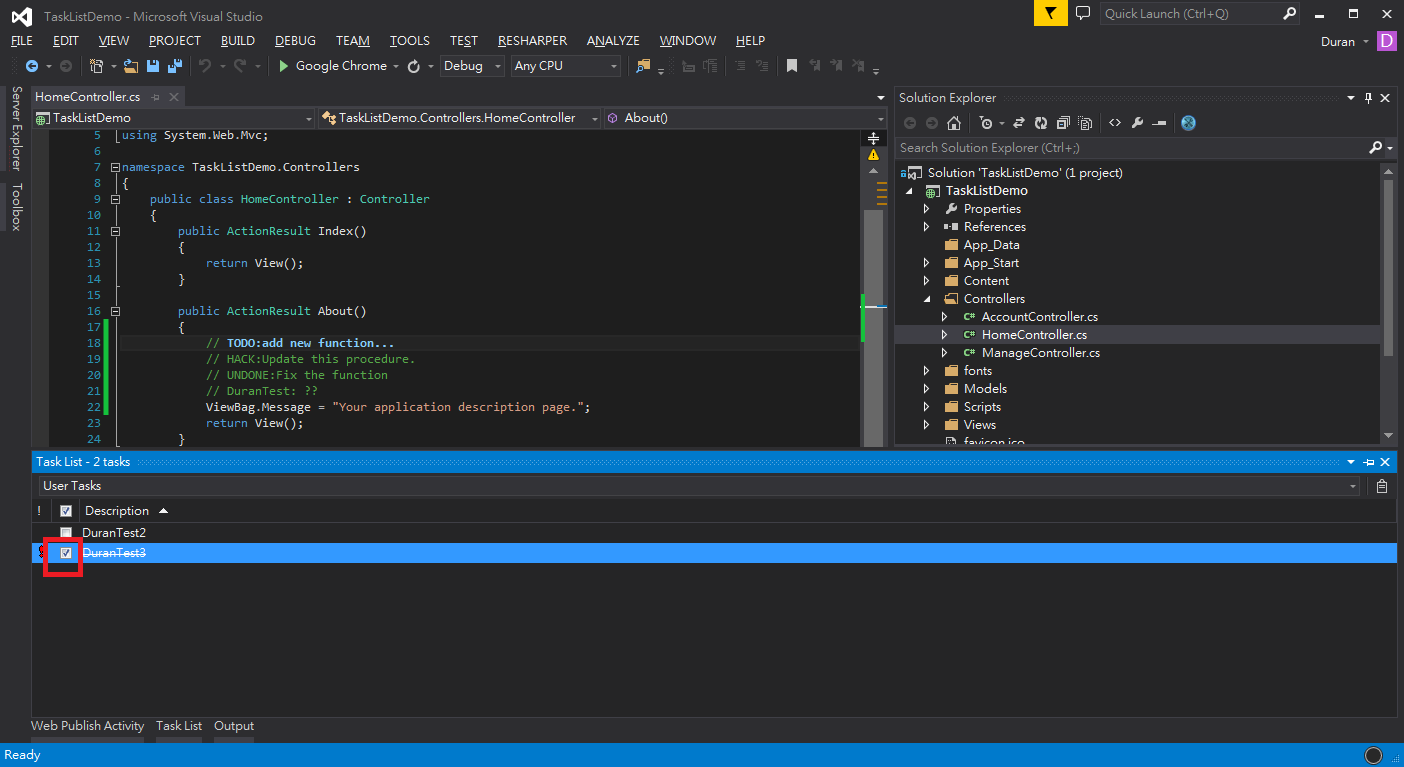Check the DuranTest2 task checkbox
The width and height of the screenshot is (1404, 767).
[x=66, y=533]
